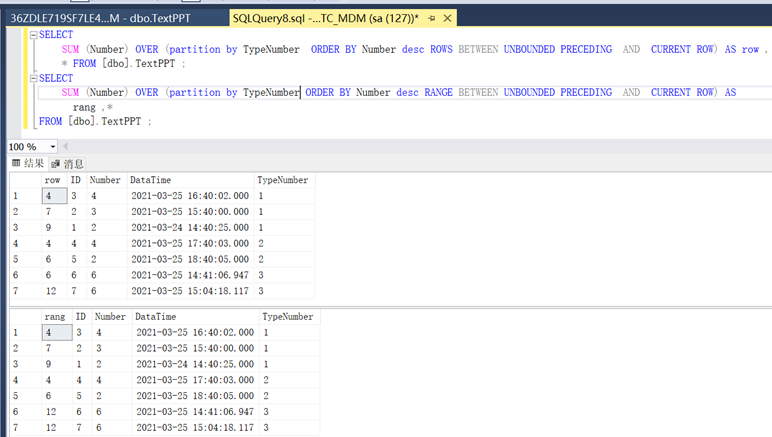
Task: Select rang value 12 in row 6
Action: (x=57, y=412)
